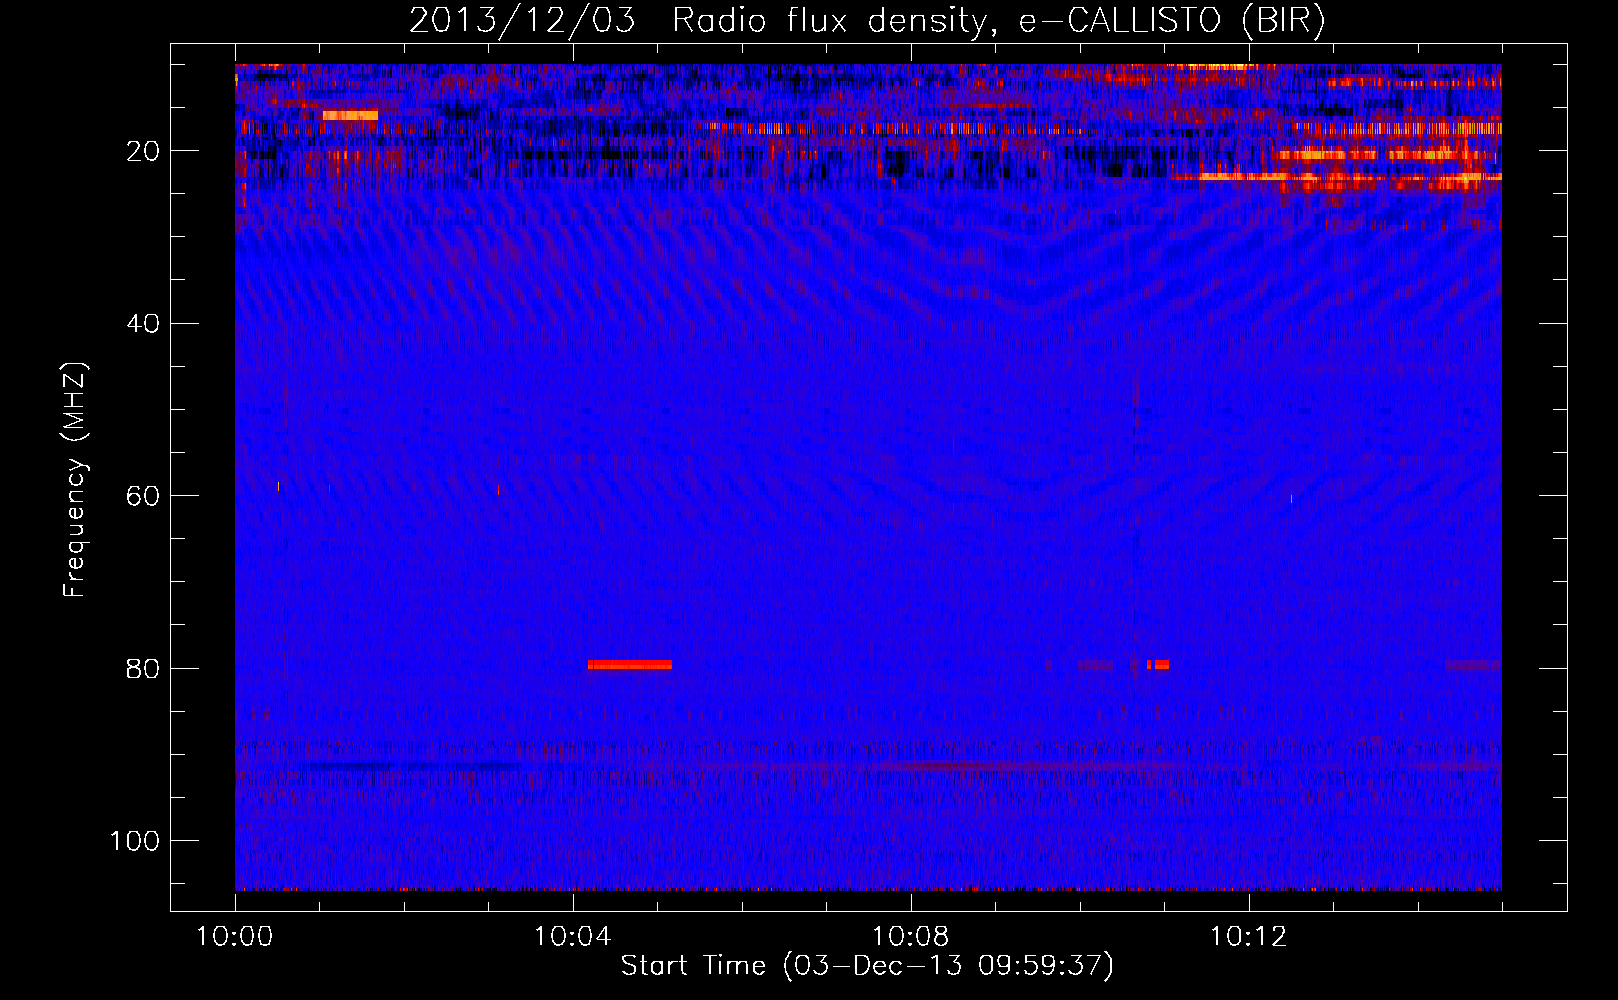This screenshot has height=1000, width=1618.
Task: Click the long red 80 MHz burst near 10:04
Action: (630, 665)
